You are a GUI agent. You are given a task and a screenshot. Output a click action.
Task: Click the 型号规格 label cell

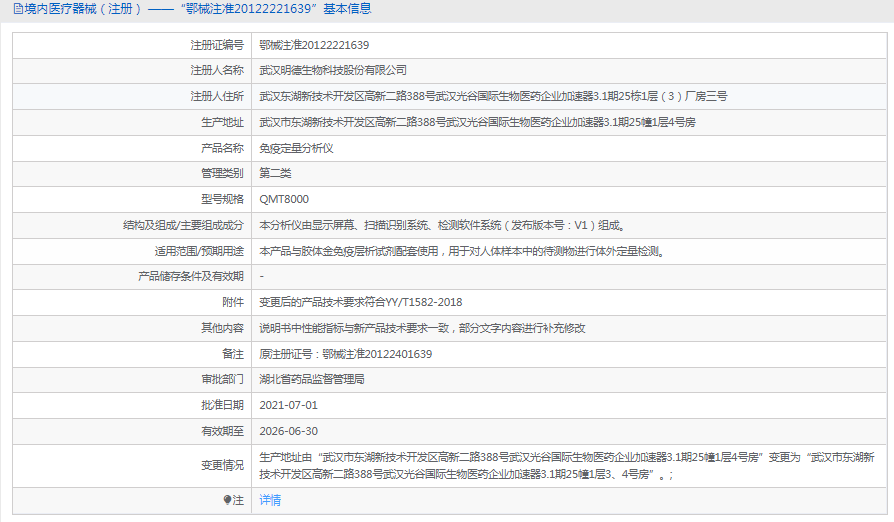pyautogui.click(x=132, y=199)
